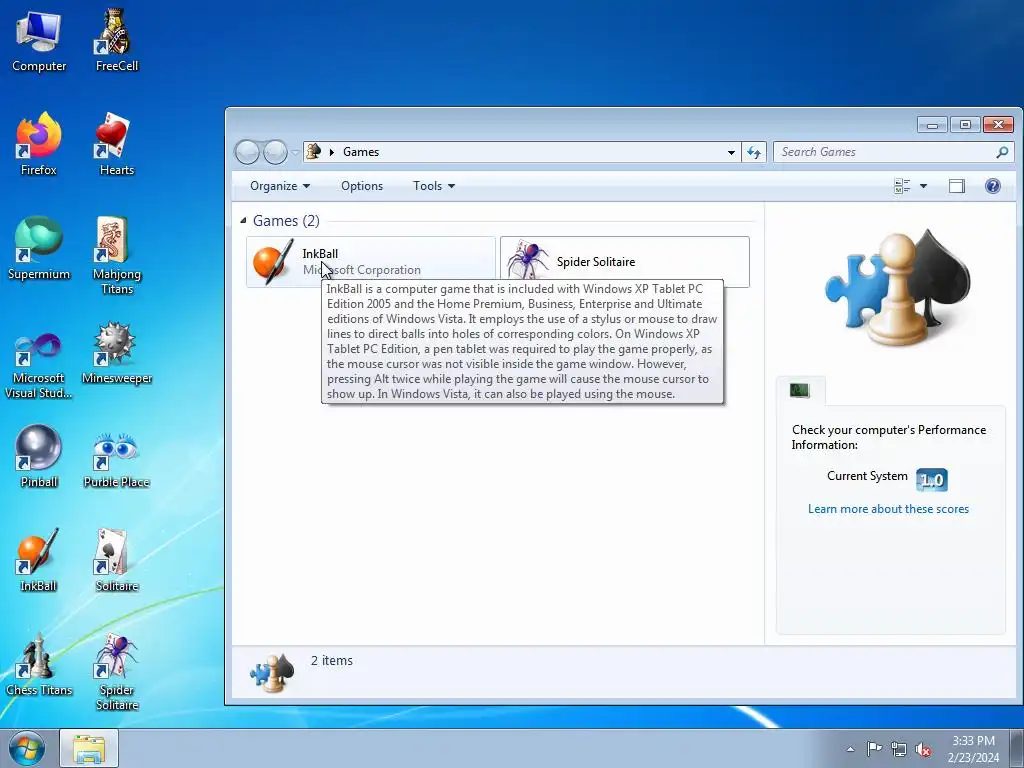Screen dimensions: 1024x768
Task: Open Learn more about these scores link
Action: pos(888,509)
